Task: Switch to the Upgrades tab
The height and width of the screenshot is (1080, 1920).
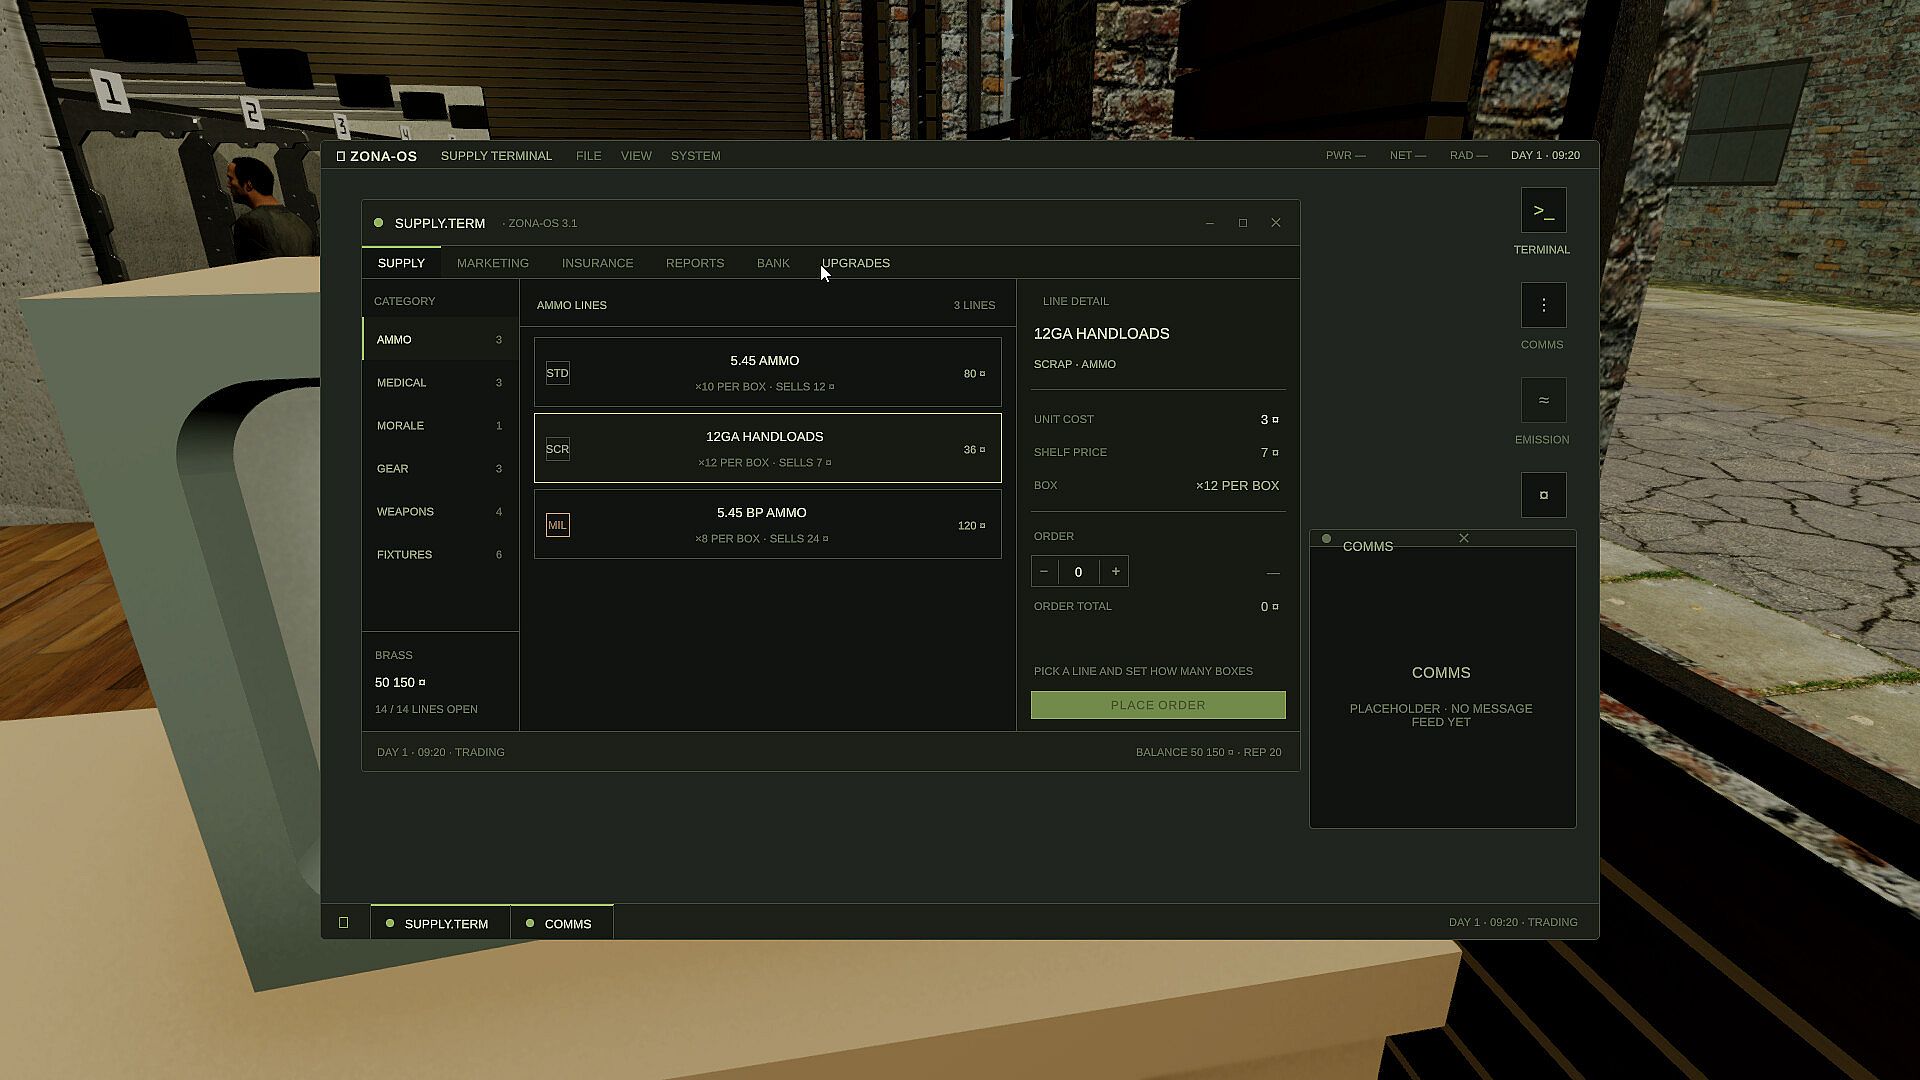Action: pyautogui.click(x=856, y=263)
